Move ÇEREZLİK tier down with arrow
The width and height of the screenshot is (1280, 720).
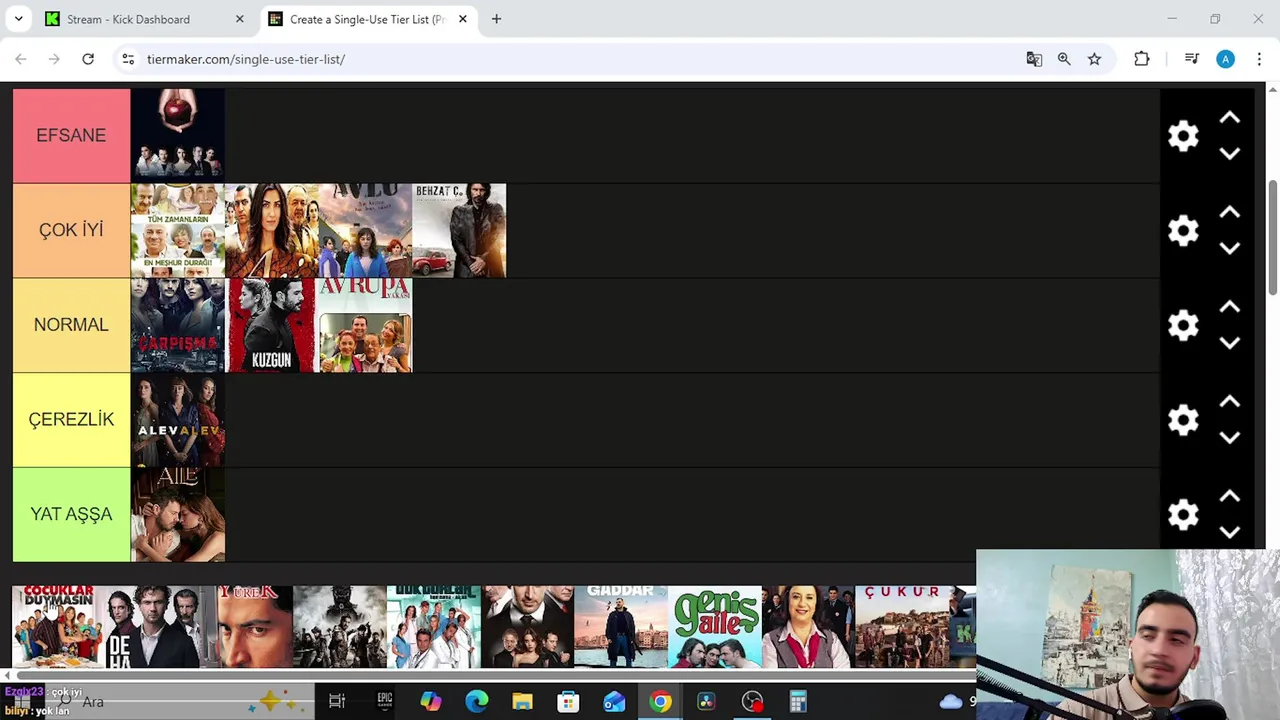point(1230,437)
